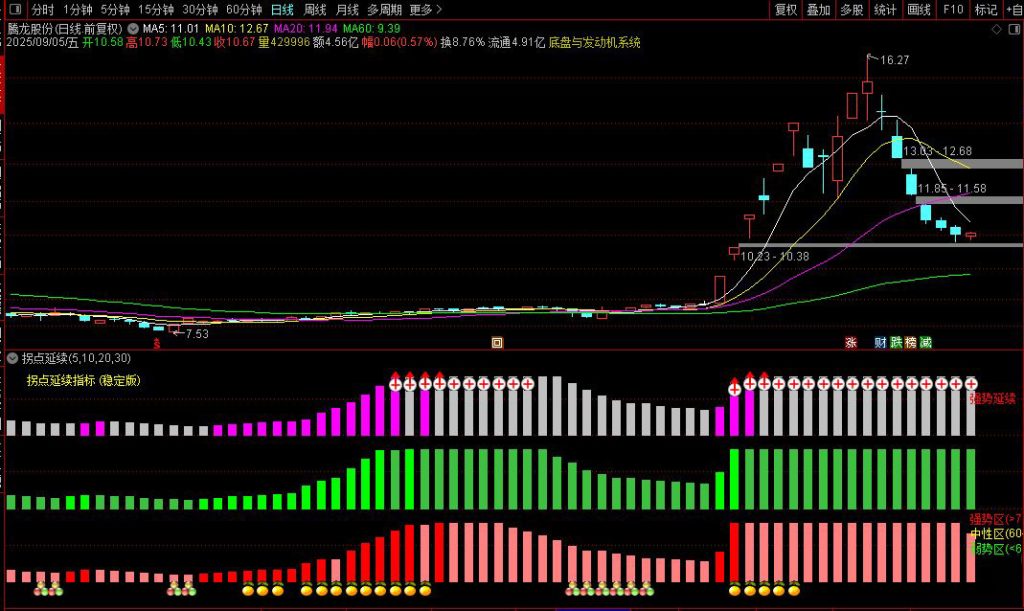Click the blue 财 event marker
Screen dimensions: 1024x611
point(880,342)
